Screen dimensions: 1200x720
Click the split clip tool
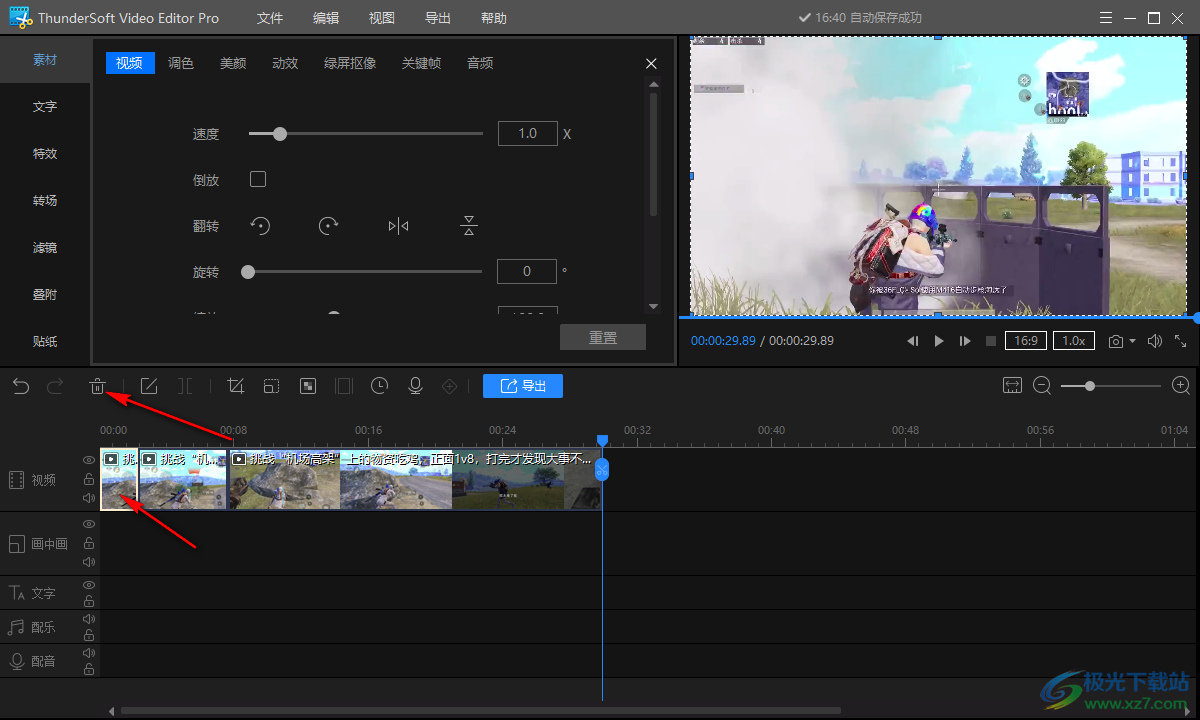[185, 386]
